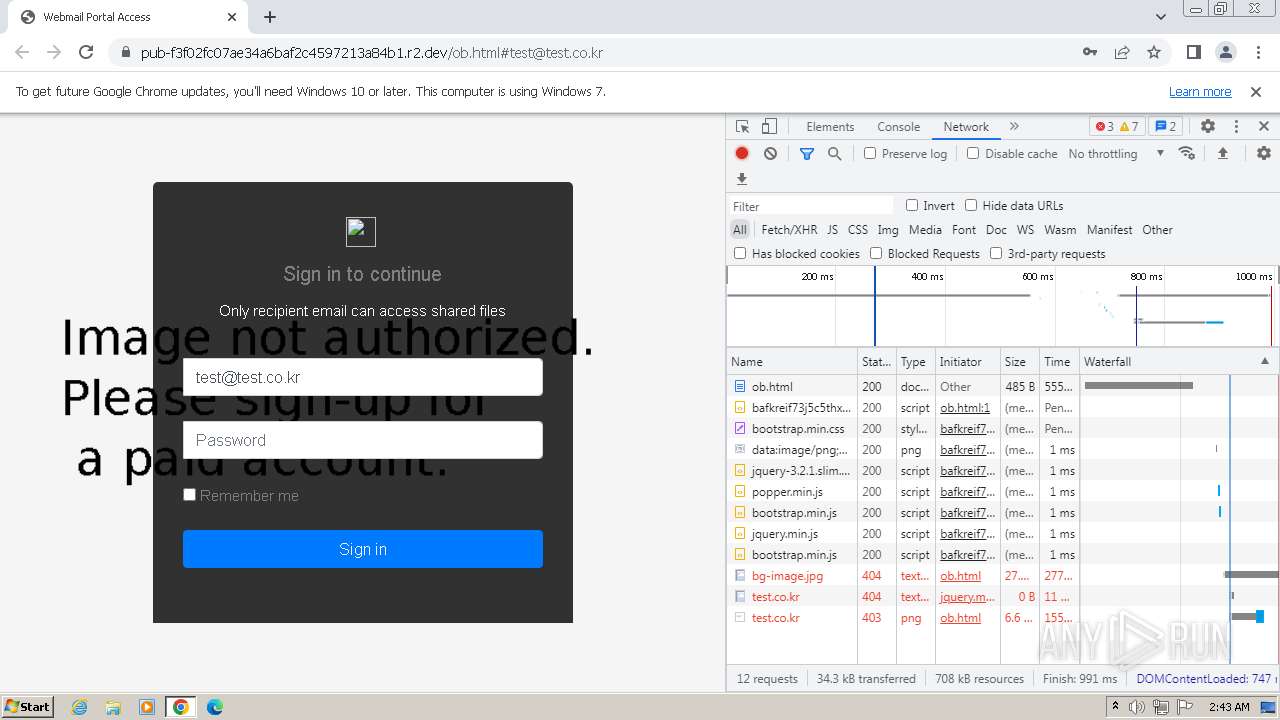Select the inspect element picker icon
The image size is (1280, 720).
(742, 127)
